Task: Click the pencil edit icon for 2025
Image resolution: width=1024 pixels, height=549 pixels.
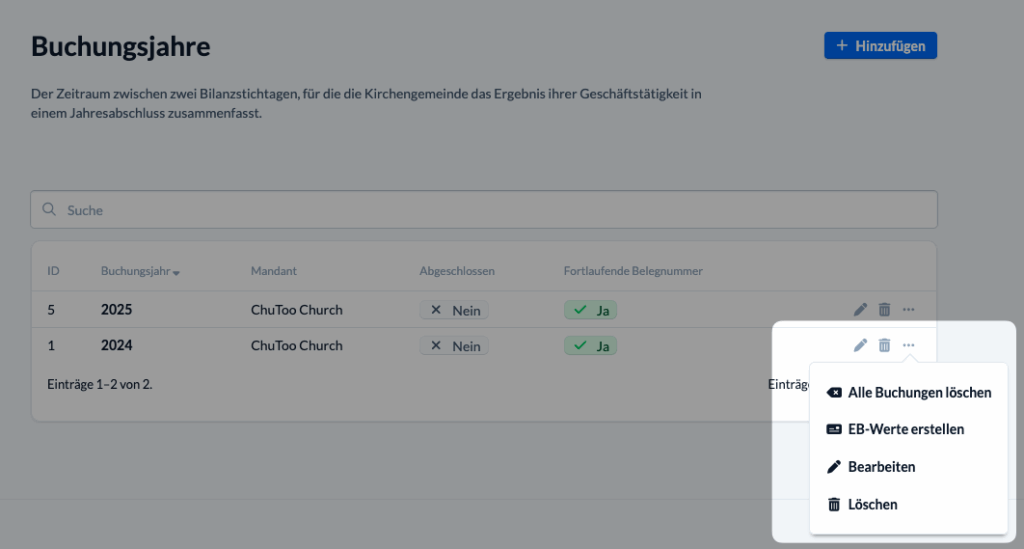Action: tap(860, 310)
